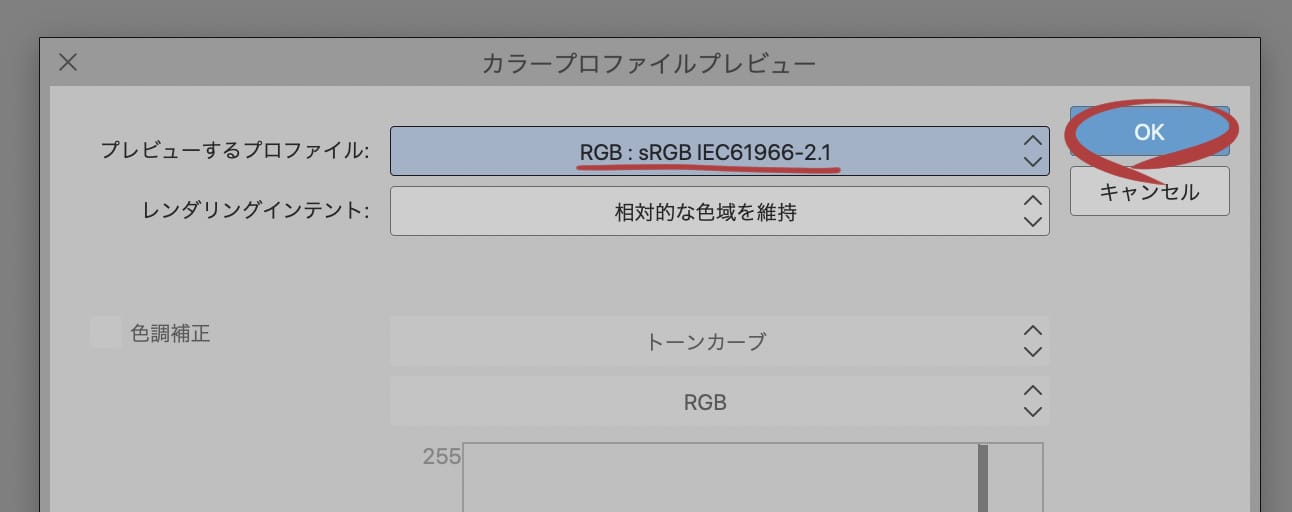Click inside the tone curve graph
The width and height of the screenshot is (1292, 512).
pyautogui.click(x=753, y=478)
